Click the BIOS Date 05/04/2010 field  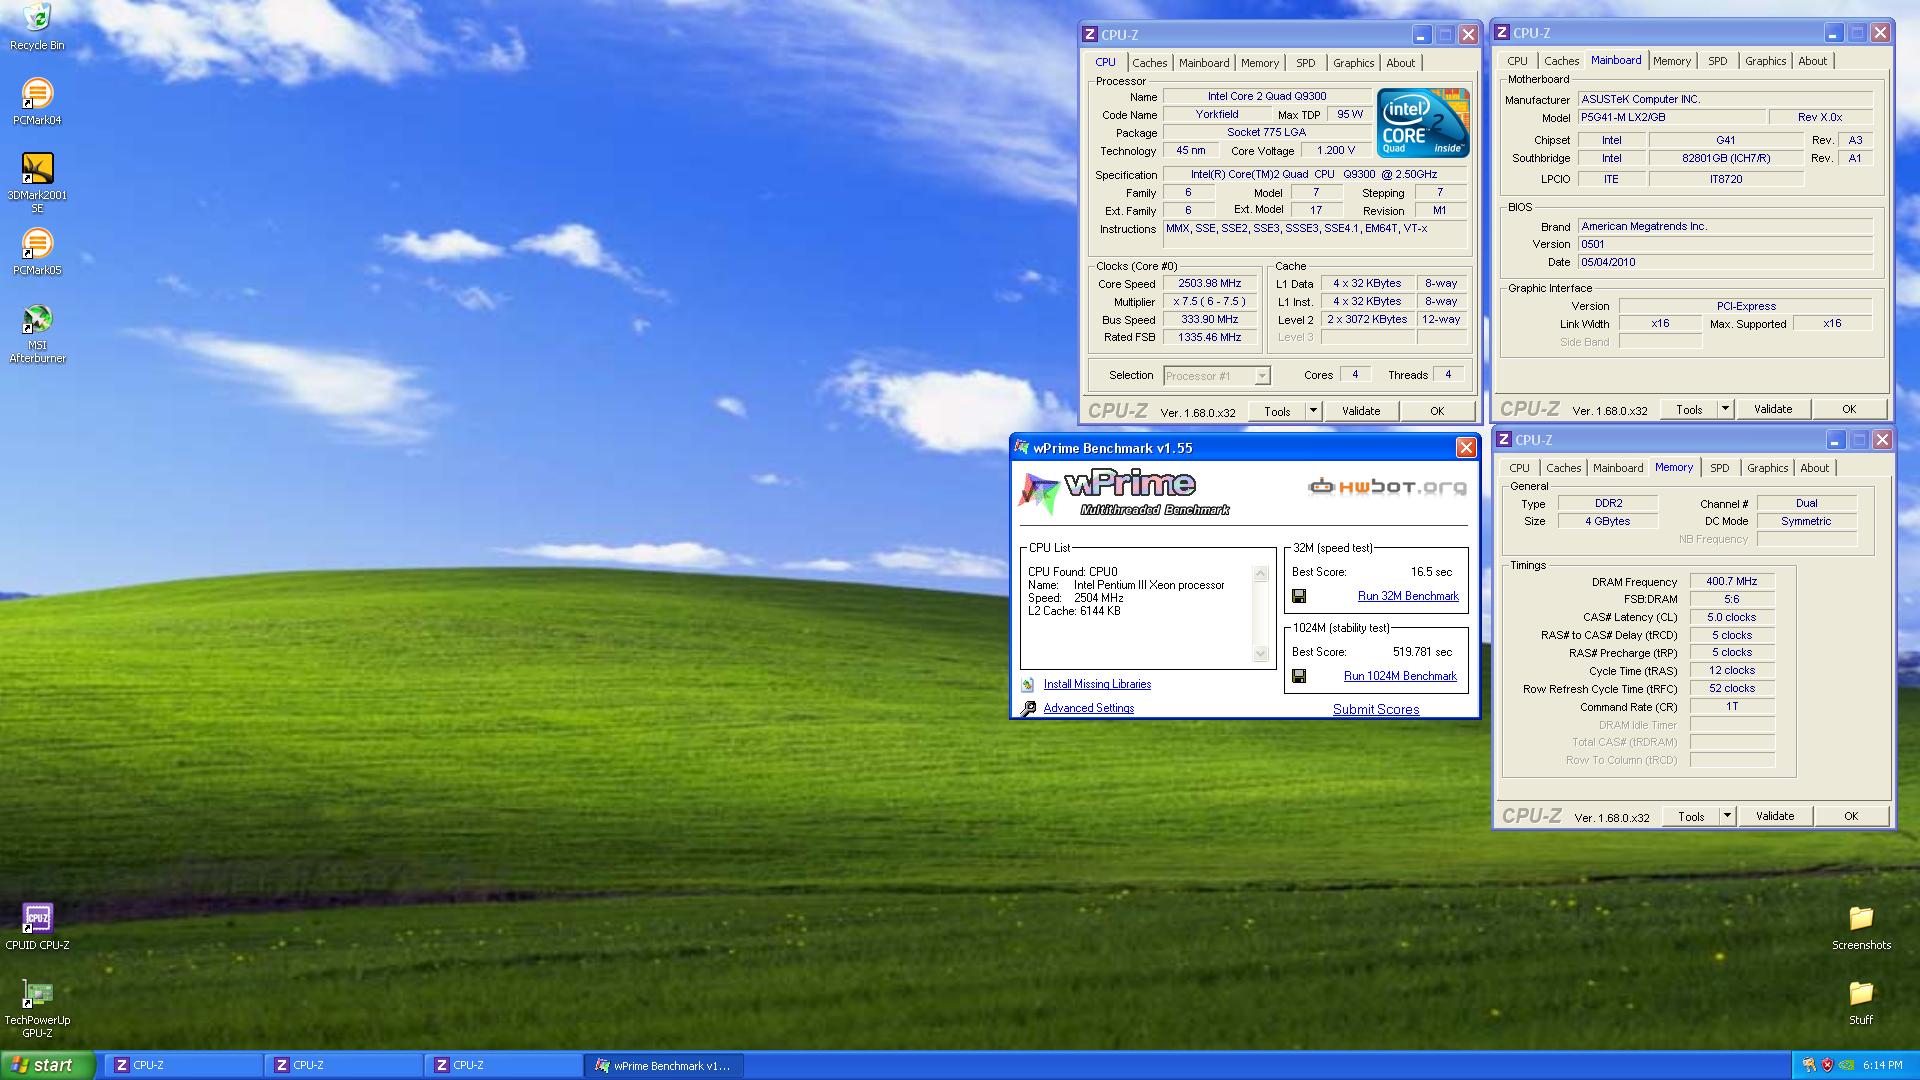[1724, 262]
